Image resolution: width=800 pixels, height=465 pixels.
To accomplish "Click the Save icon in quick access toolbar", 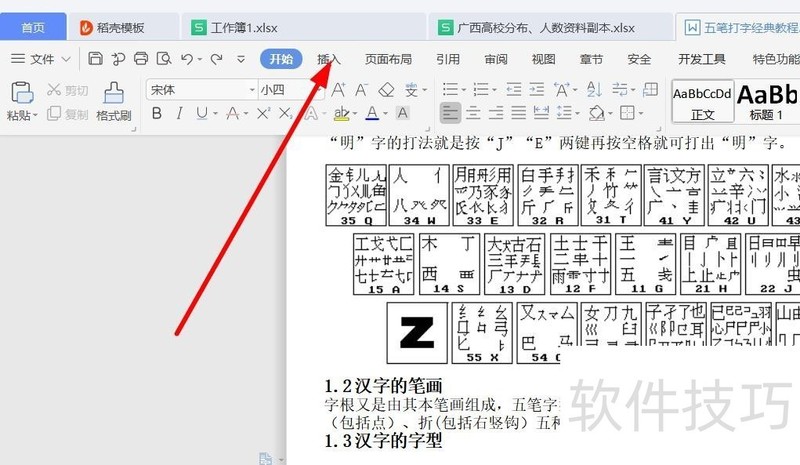I will (95, 59).
